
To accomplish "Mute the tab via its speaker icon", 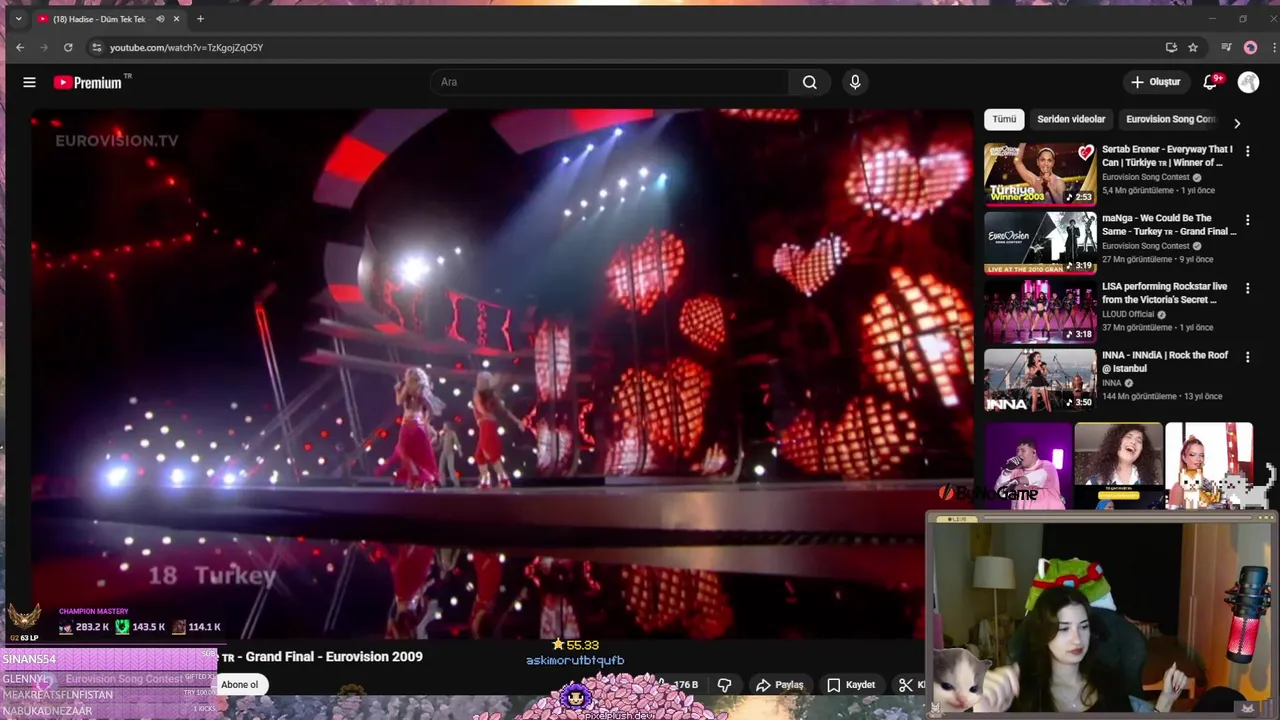I will (x=161, y=19).
